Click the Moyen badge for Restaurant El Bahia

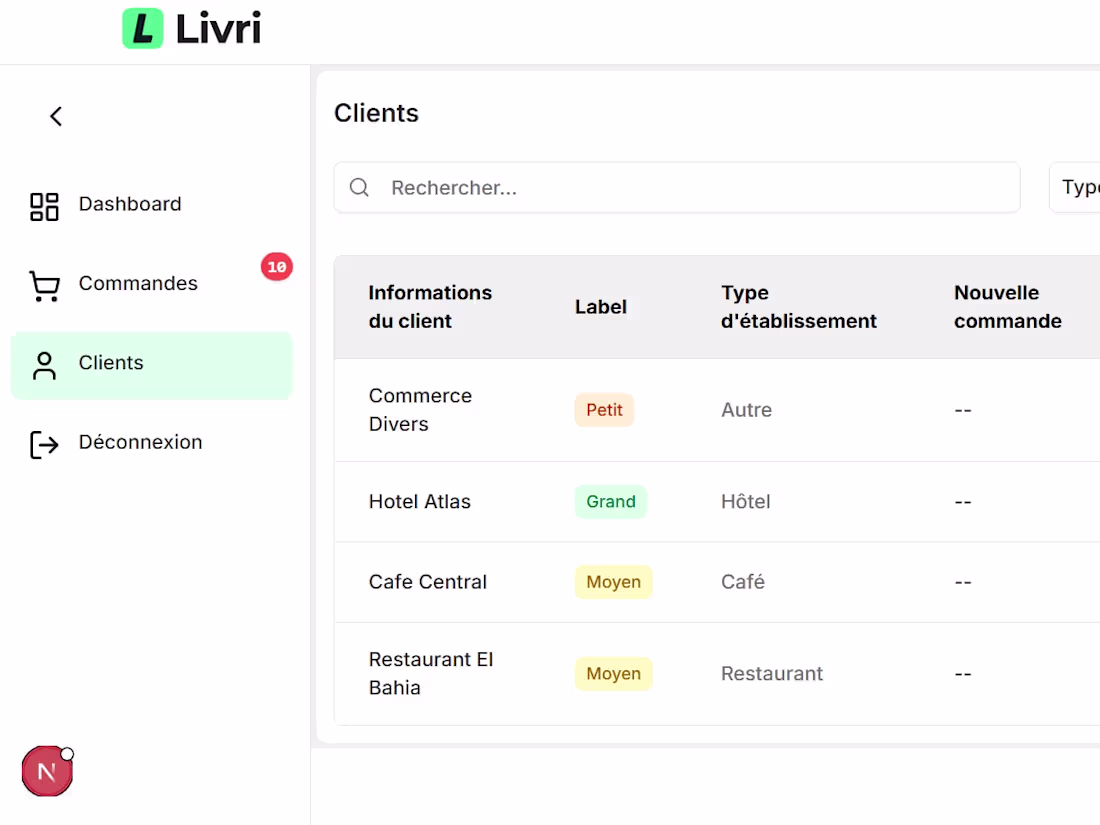click(x=613, y=673)
